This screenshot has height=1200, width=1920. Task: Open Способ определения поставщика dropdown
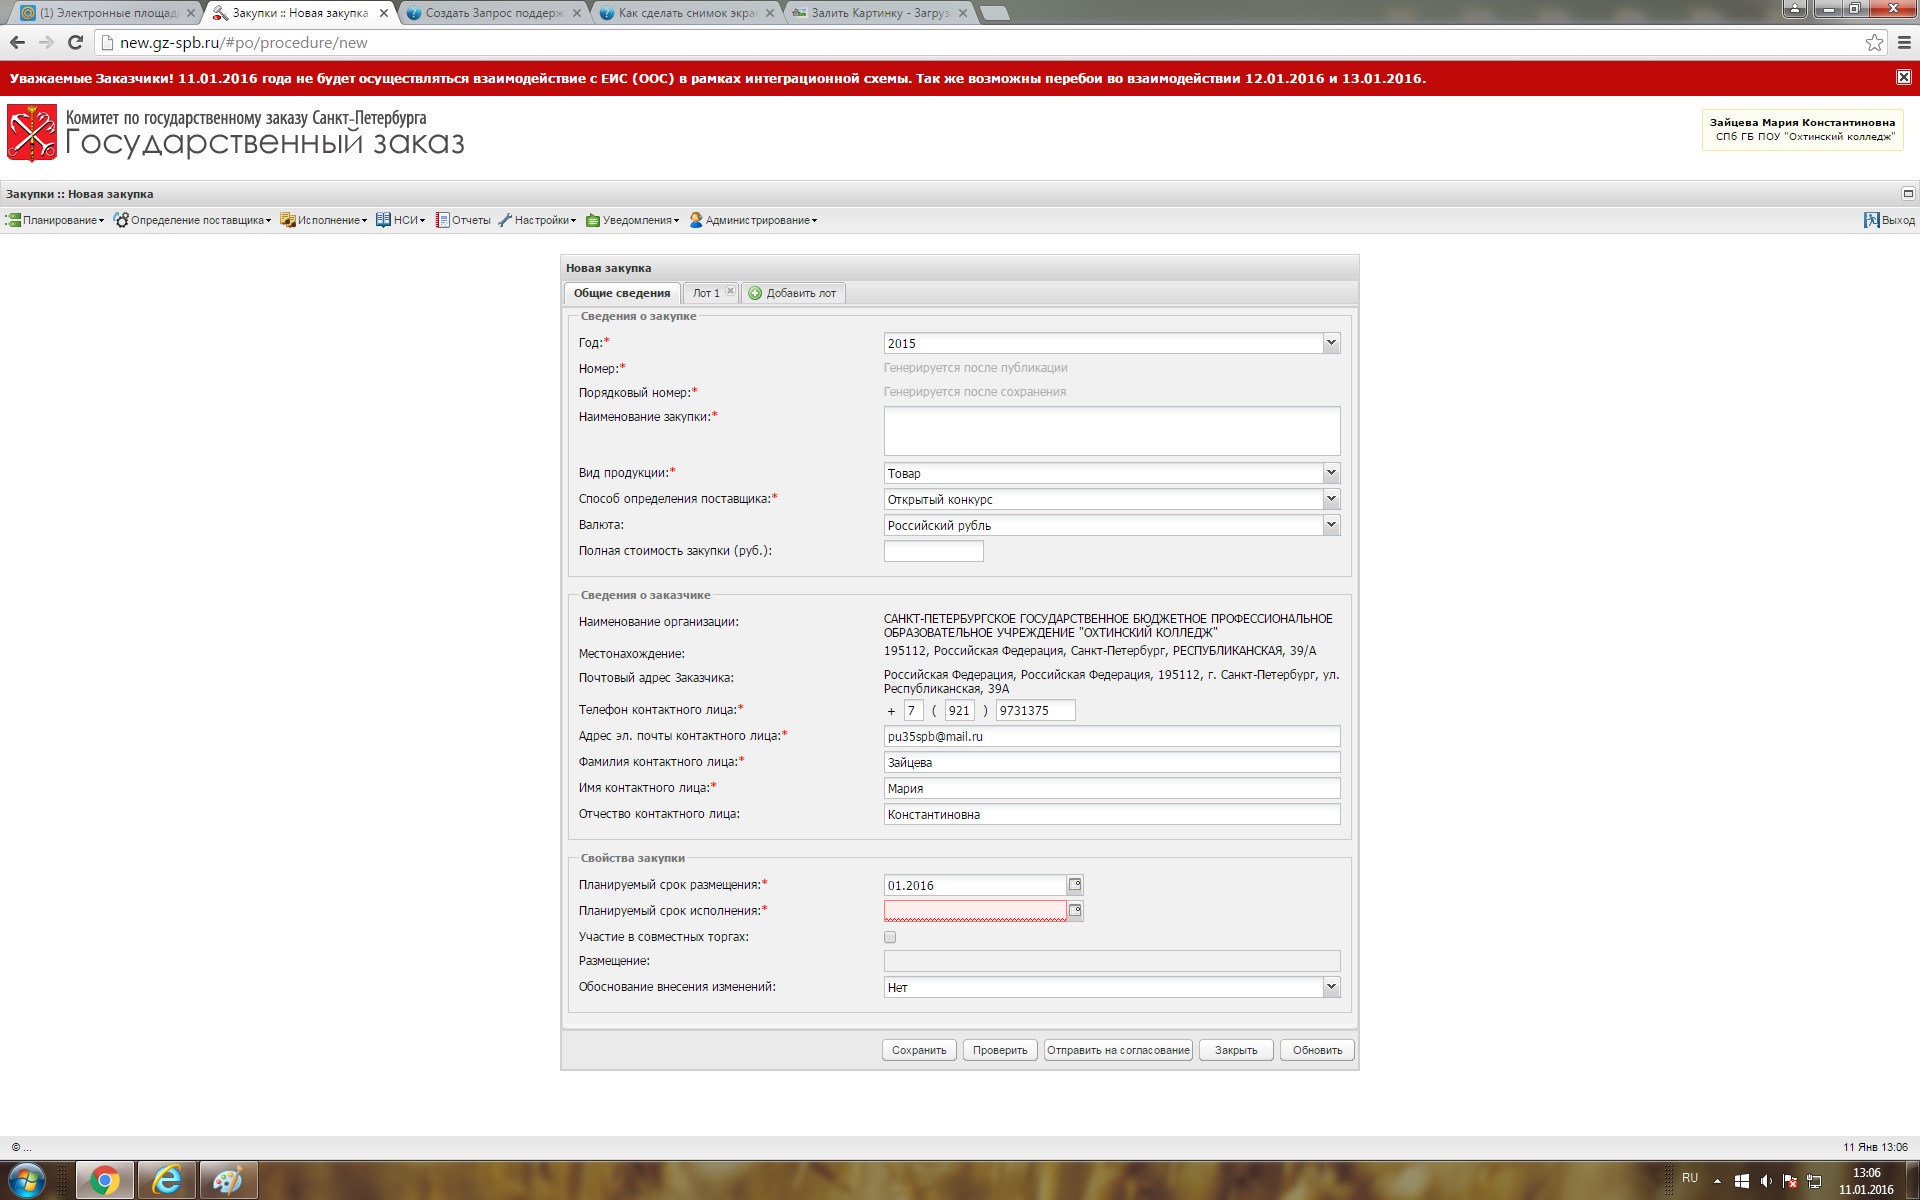click(x=1331, y=499)
